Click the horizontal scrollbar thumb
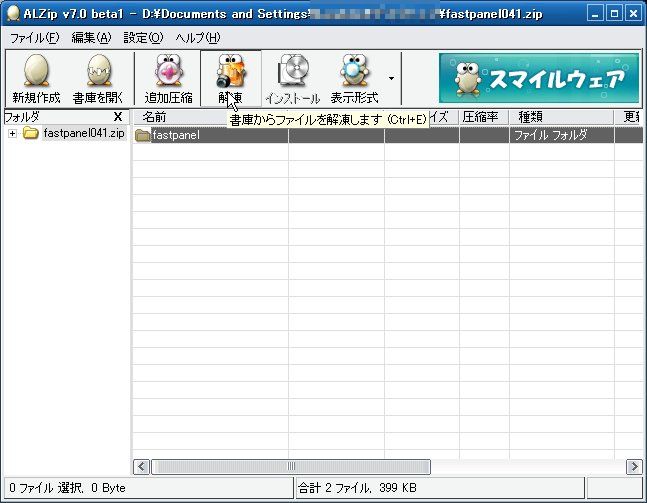Viewport: 647px width, 503px height. point(291,467)
